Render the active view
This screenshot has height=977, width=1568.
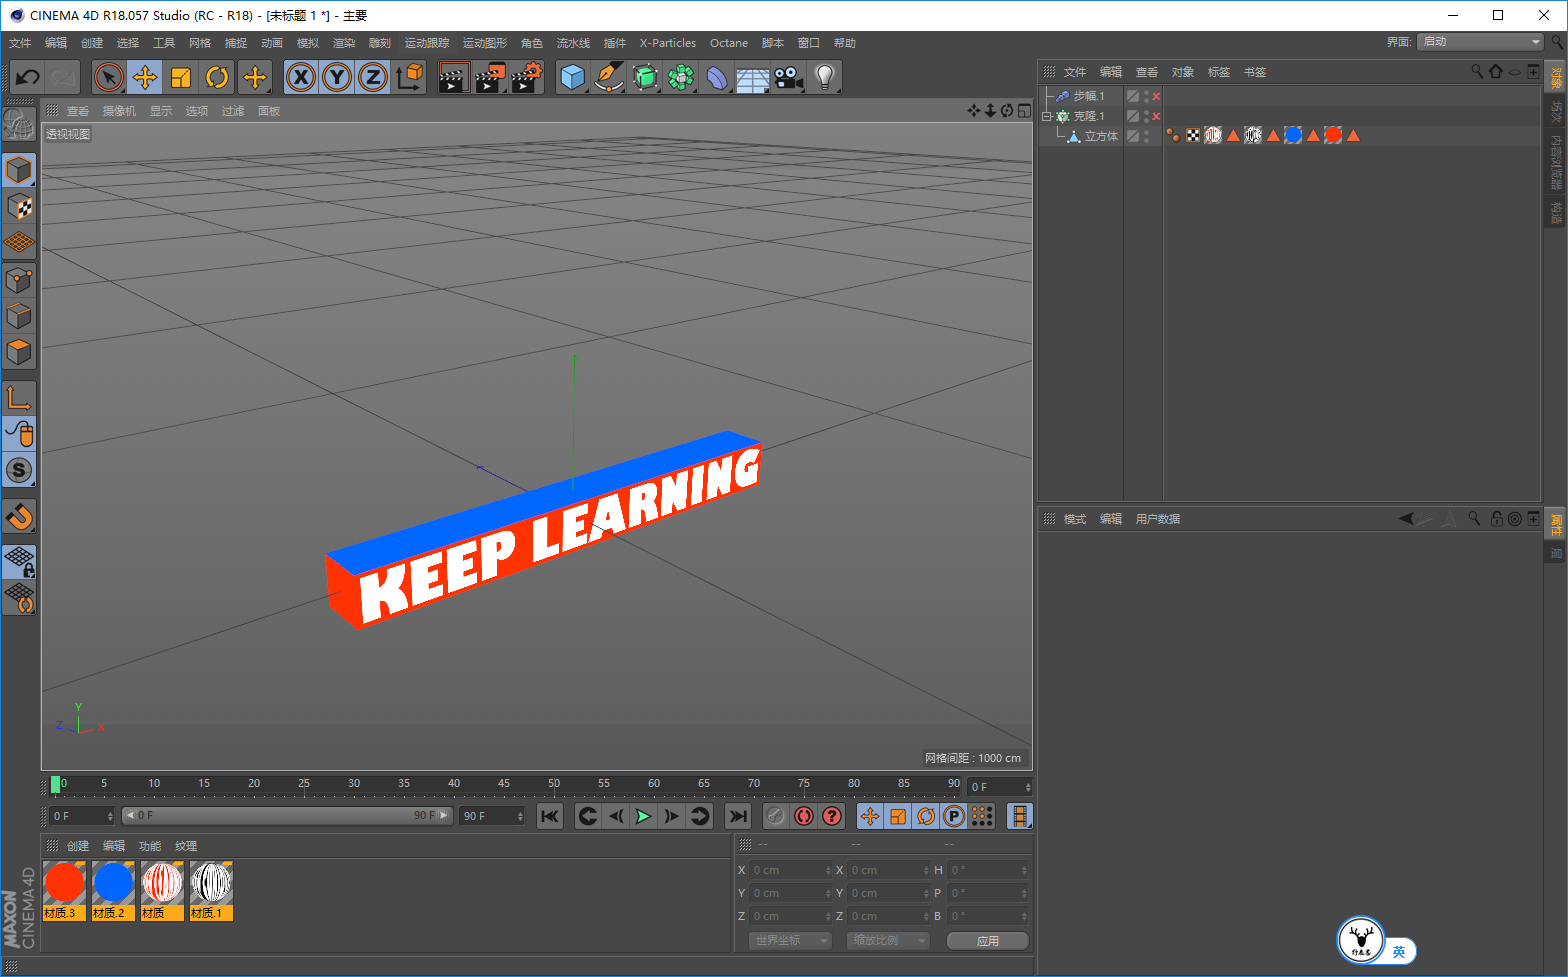tap(453, 77)
